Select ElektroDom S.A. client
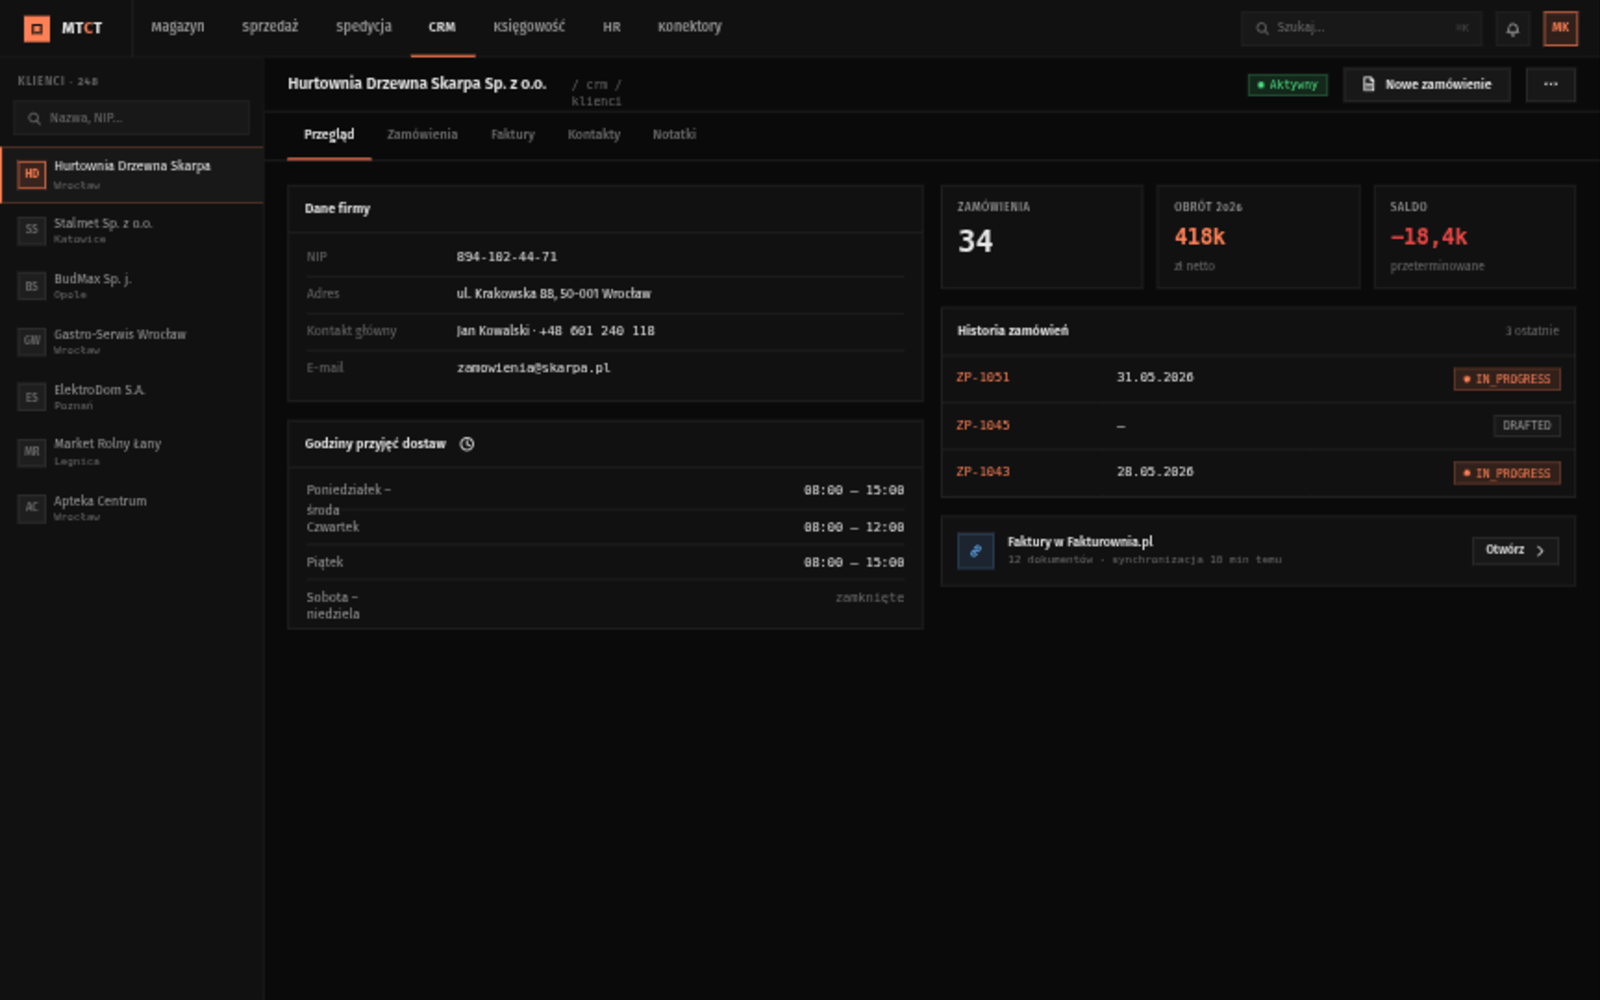The width and height of the screenshot is (1600, 1000). click(132, 397)
